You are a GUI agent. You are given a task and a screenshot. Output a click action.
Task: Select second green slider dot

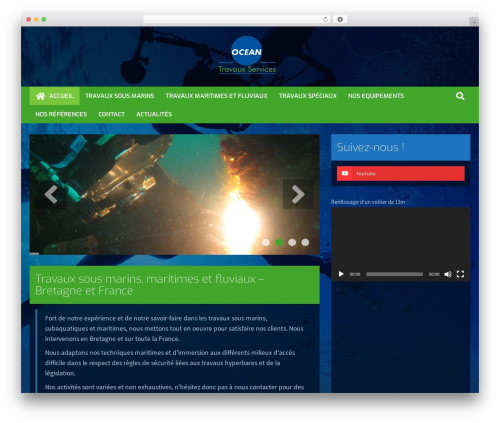click(279, 242)
